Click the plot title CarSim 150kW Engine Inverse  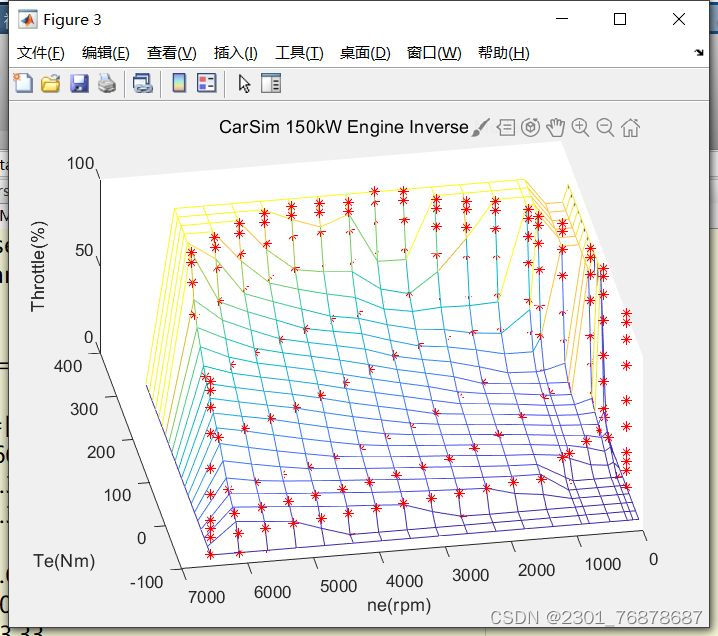coord(344,127)
